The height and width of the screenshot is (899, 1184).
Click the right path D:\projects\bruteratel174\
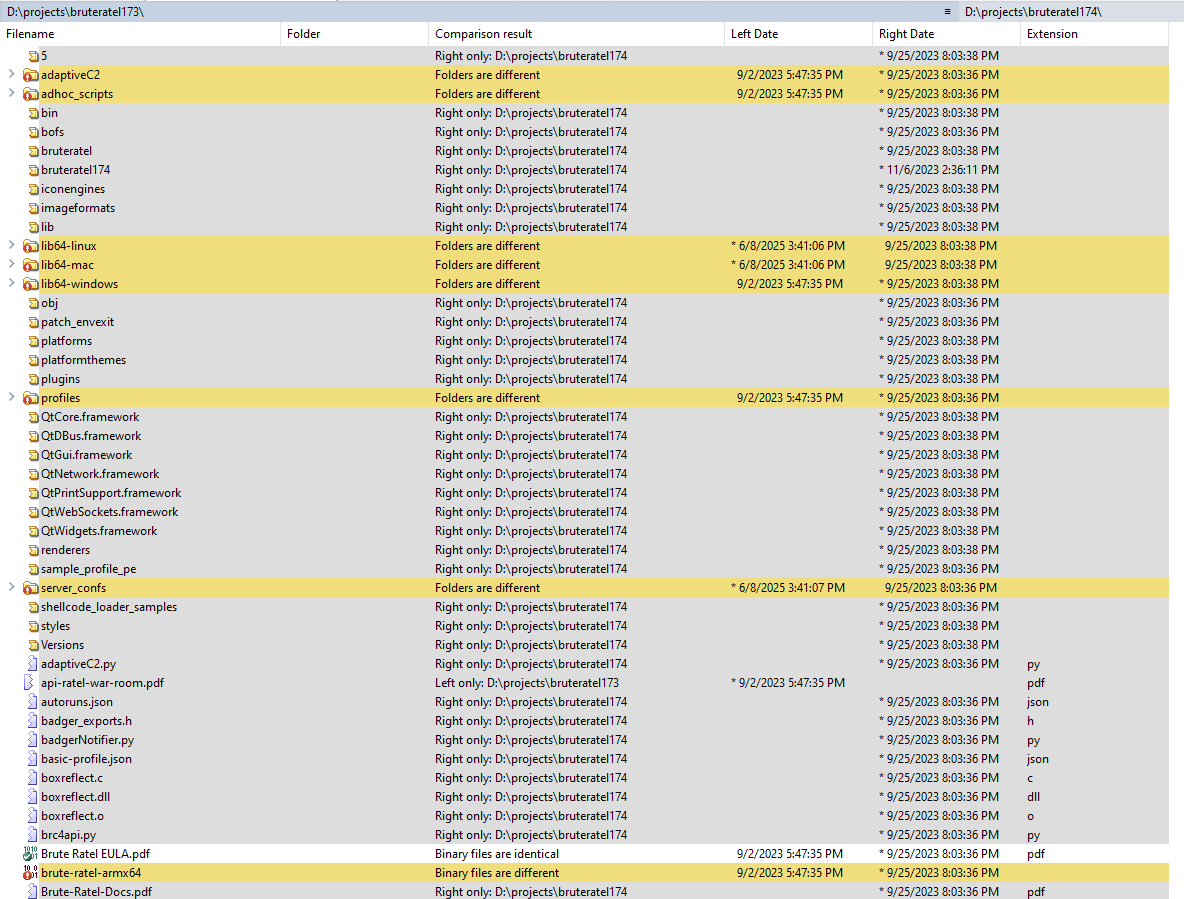click(1033, 12)
